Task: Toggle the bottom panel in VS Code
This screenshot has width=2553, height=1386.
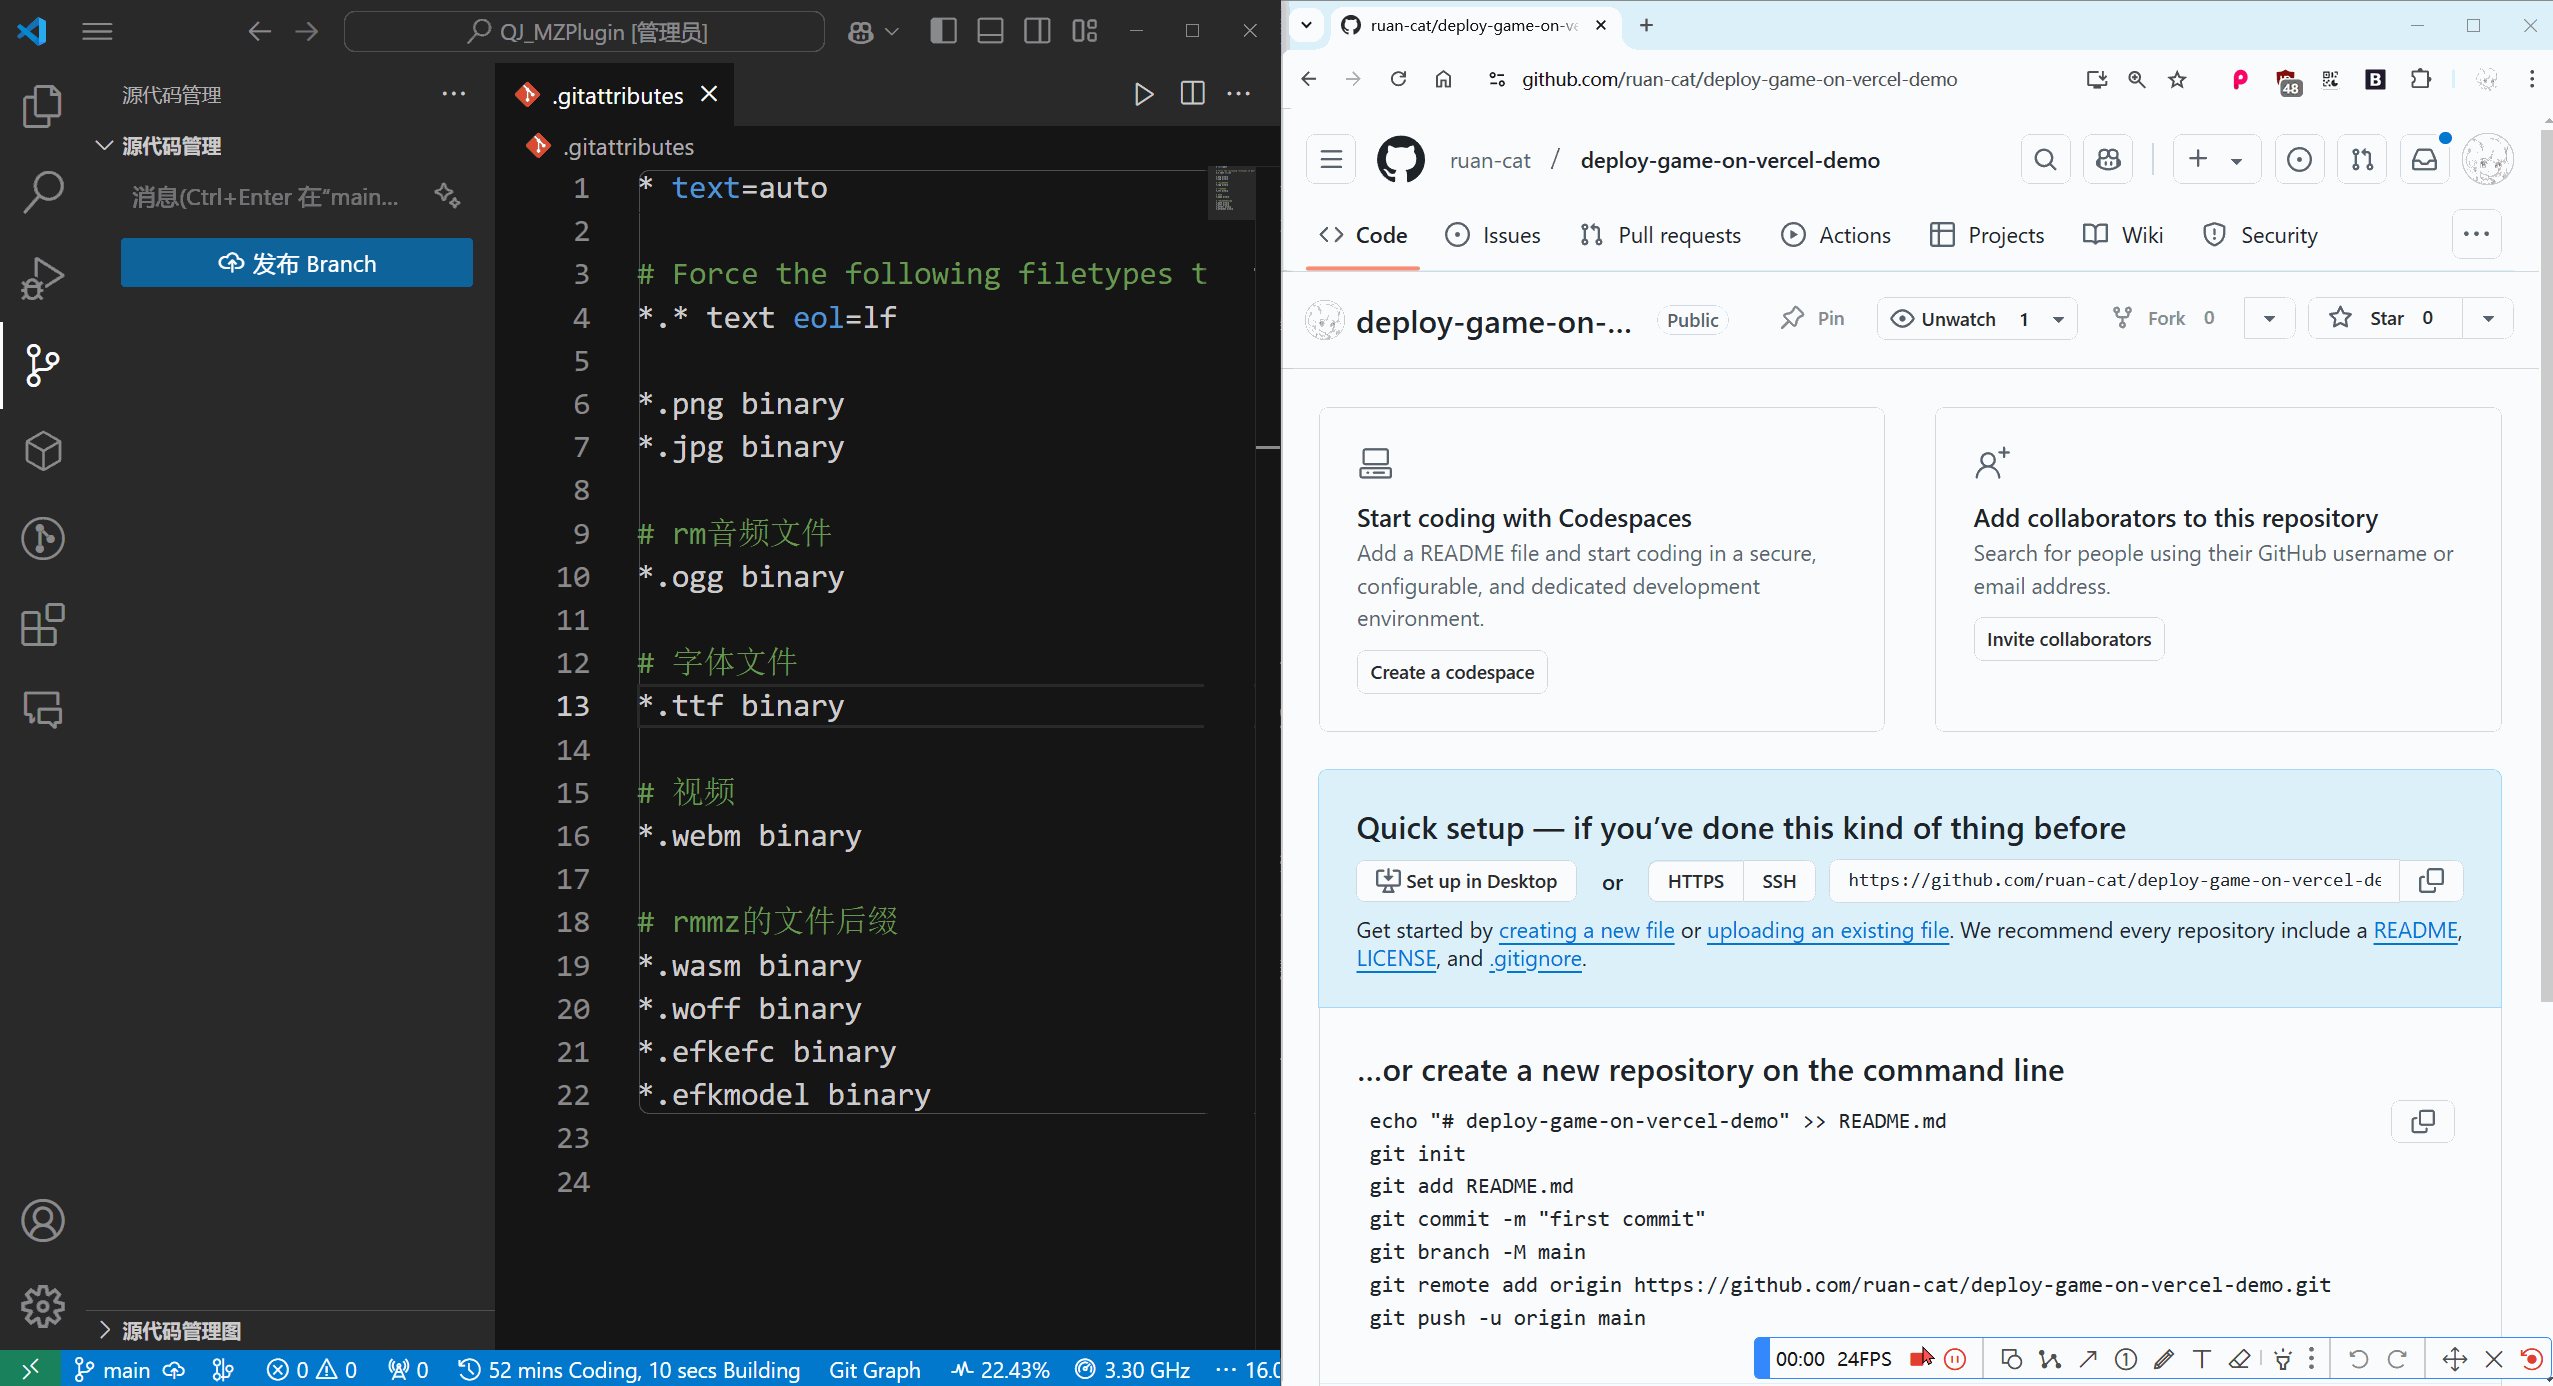Action: coord(990,31)
